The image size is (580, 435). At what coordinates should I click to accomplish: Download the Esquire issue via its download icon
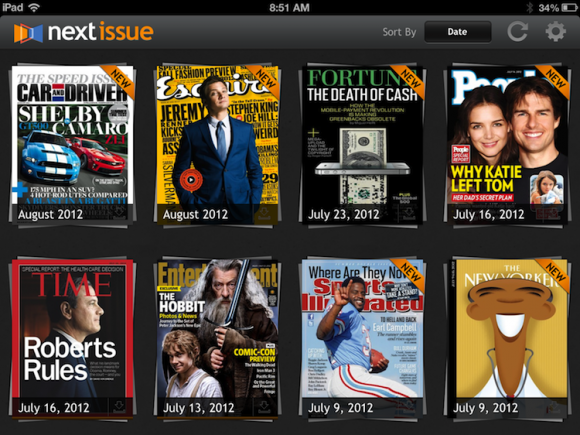coord(264,214)
